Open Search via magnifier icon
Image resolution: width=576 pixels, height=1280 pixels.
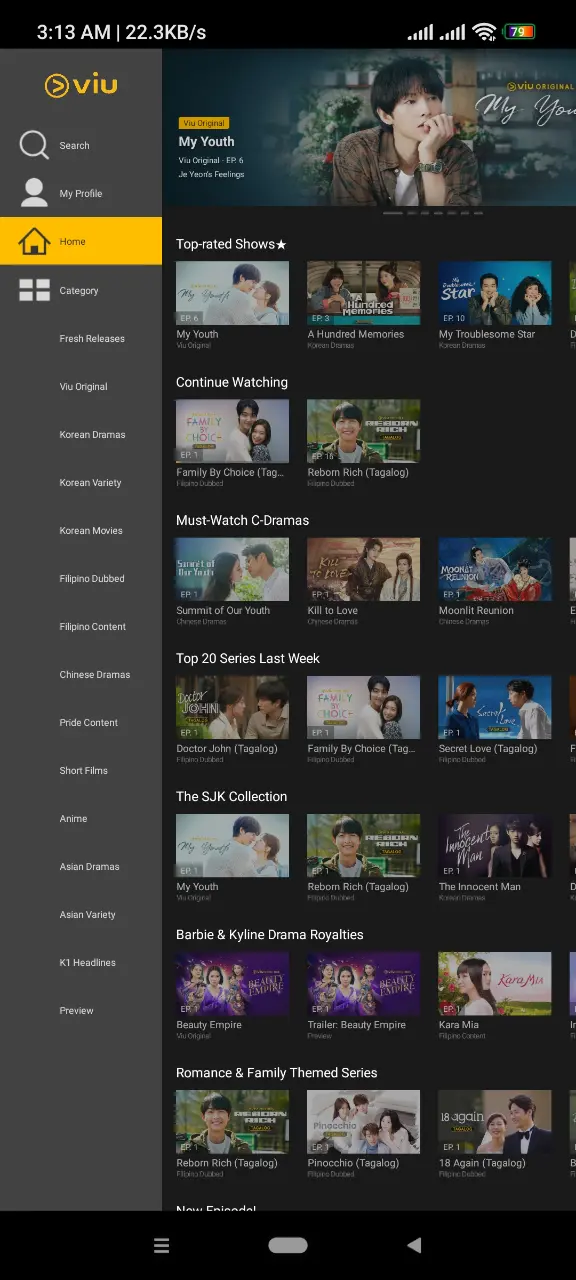34,145
